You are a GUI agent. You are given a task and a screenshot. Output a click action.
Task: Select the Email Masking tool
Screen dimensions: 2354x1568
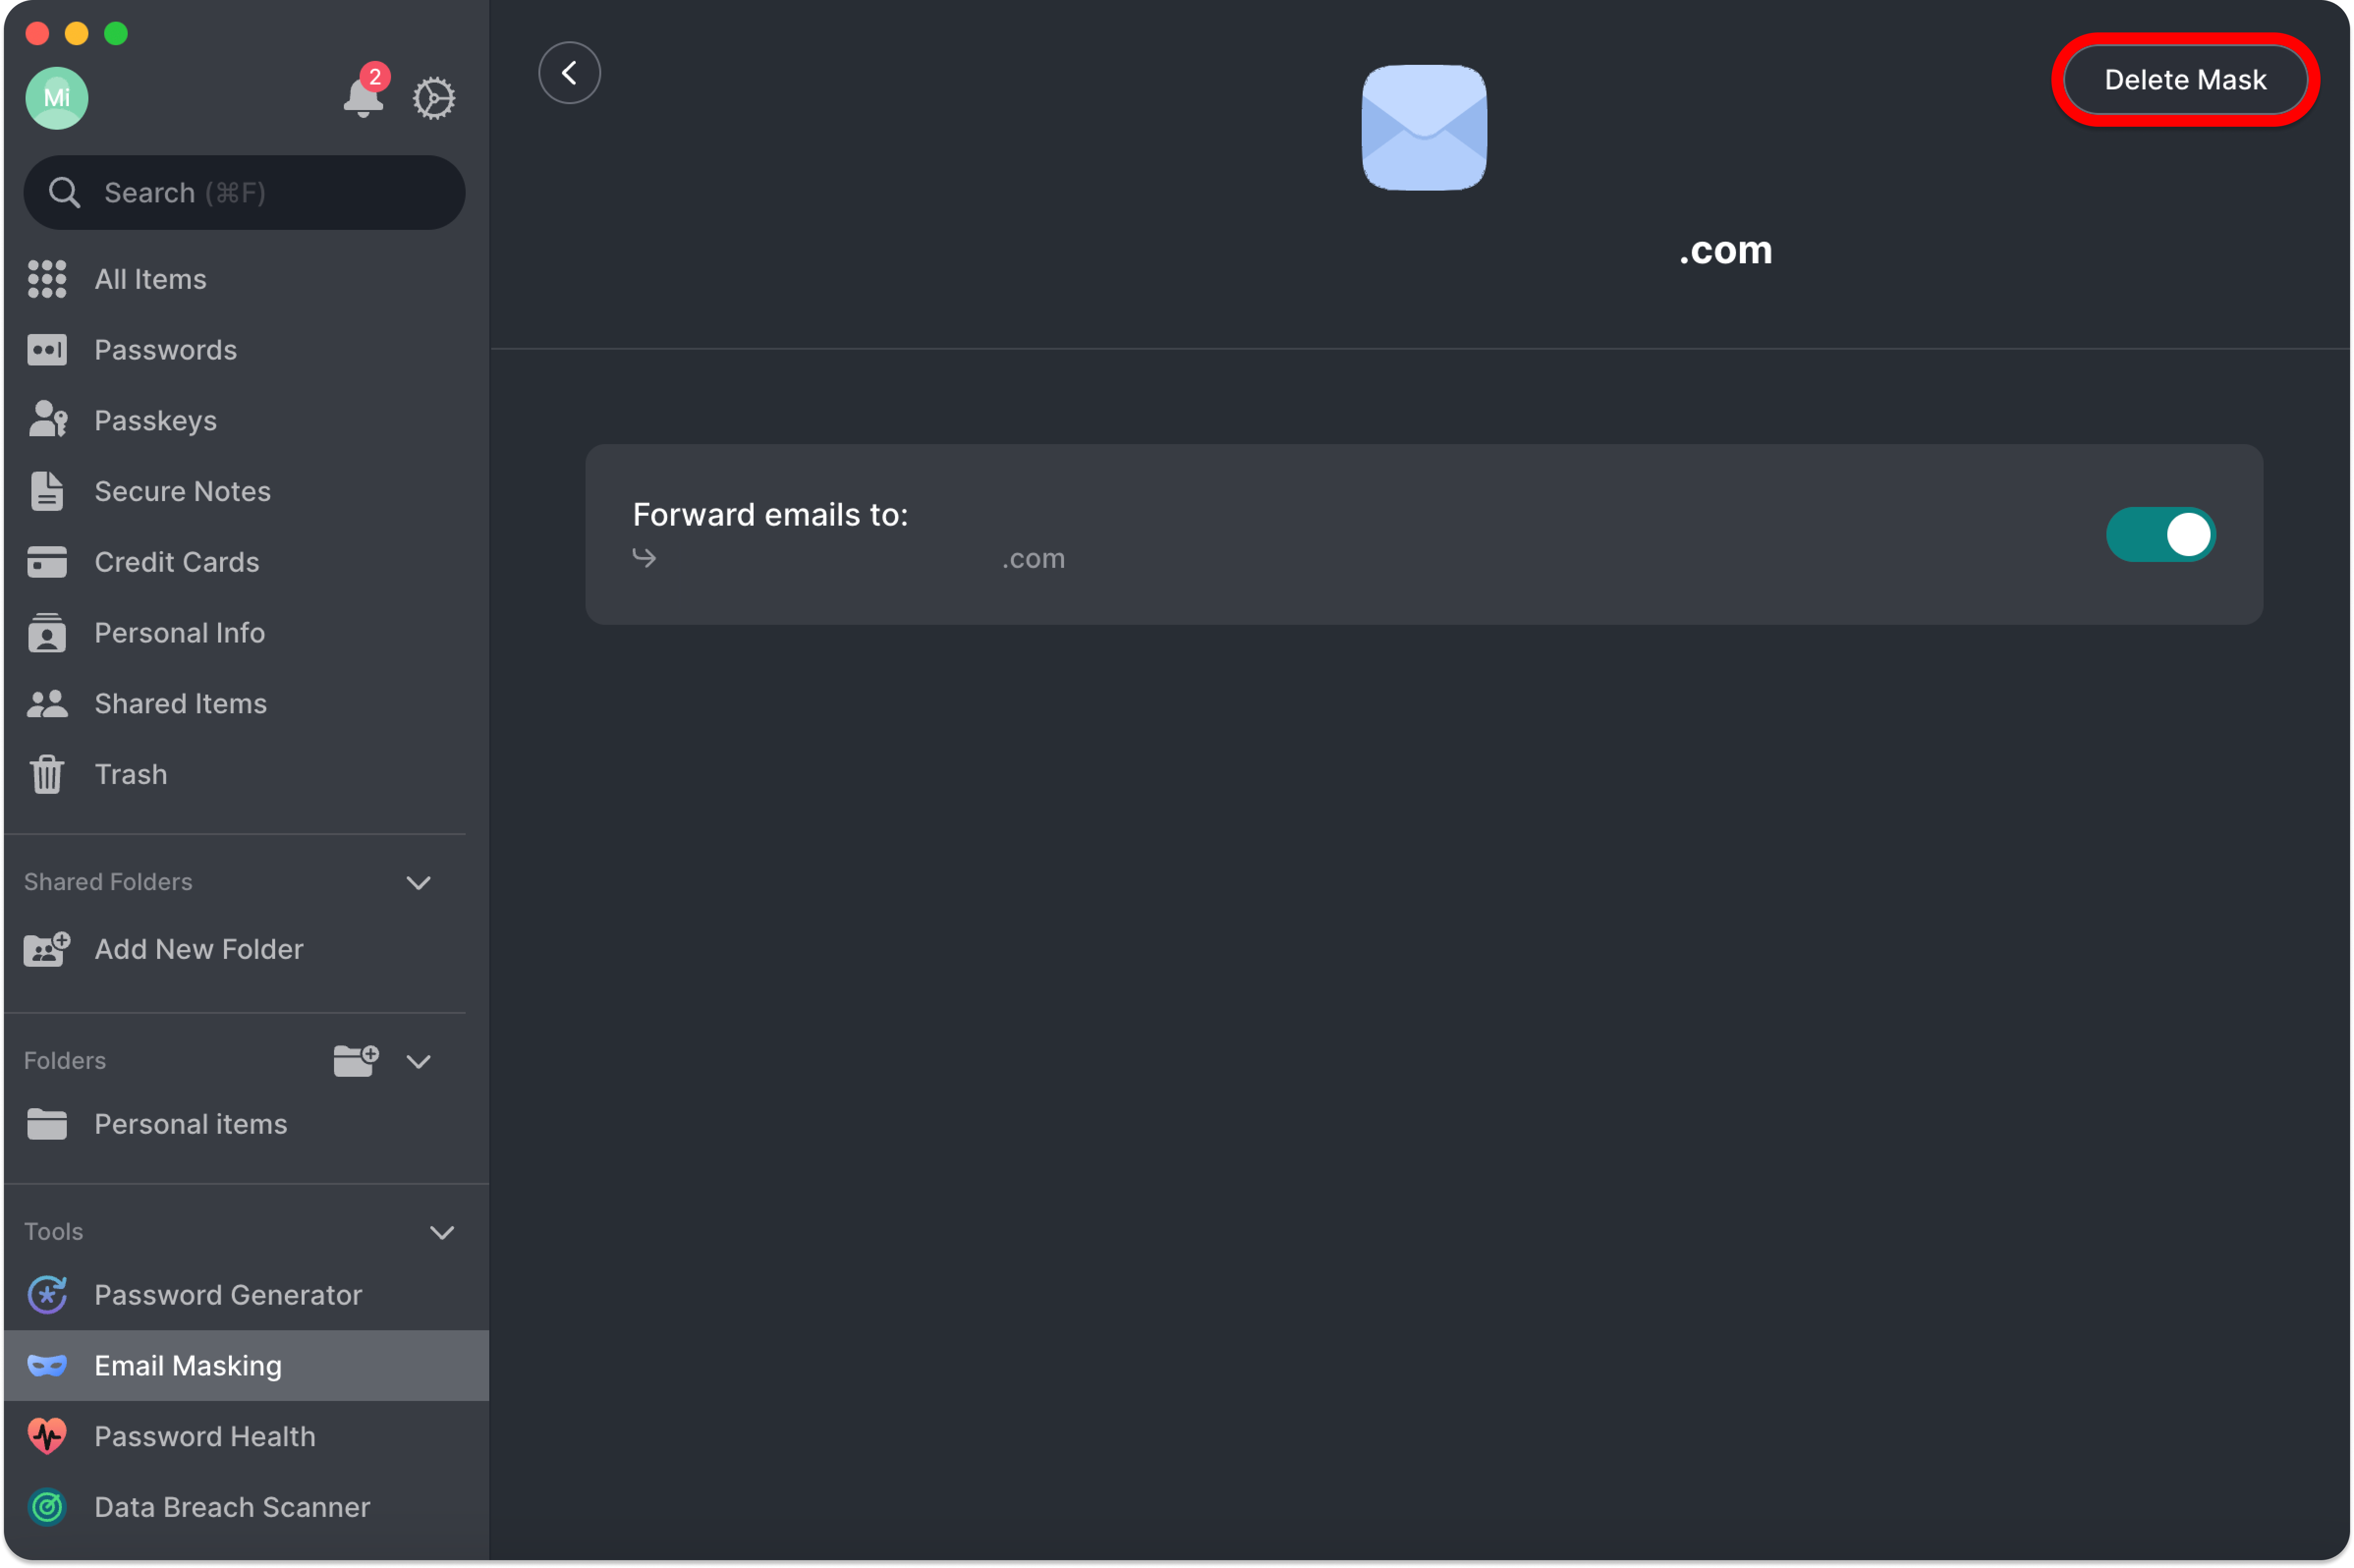pyautogui.click(x=188, y=1365)
